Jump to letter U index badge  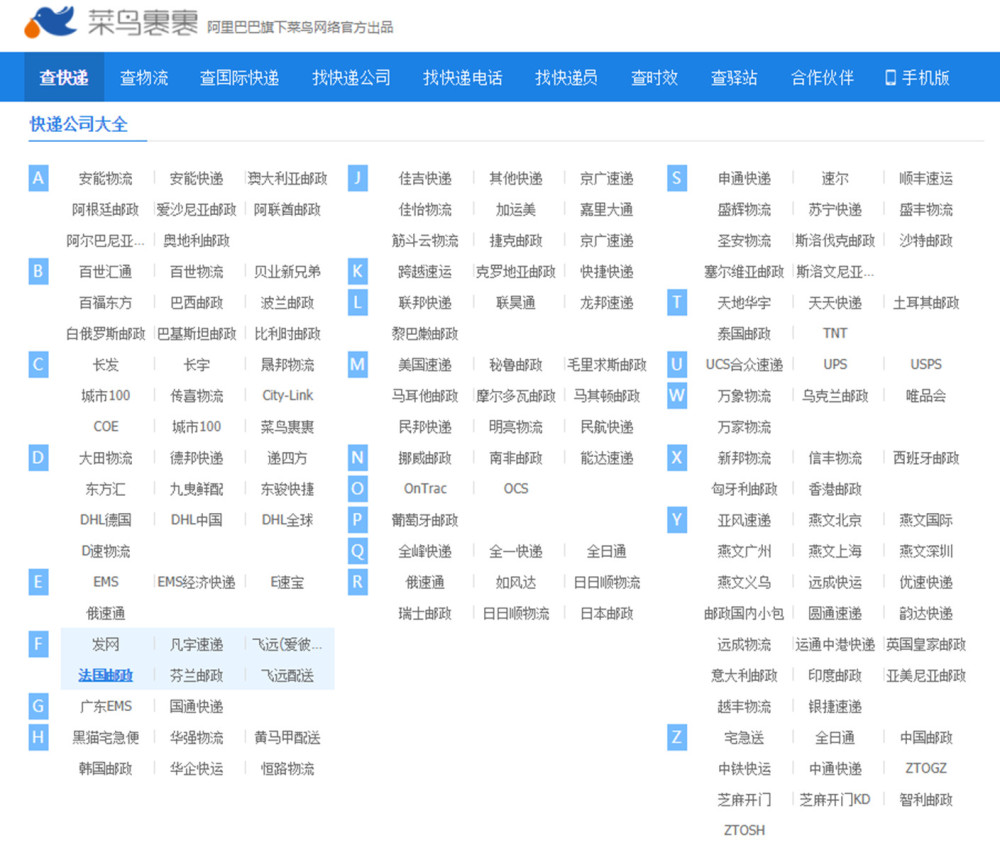tap(677, 364)
